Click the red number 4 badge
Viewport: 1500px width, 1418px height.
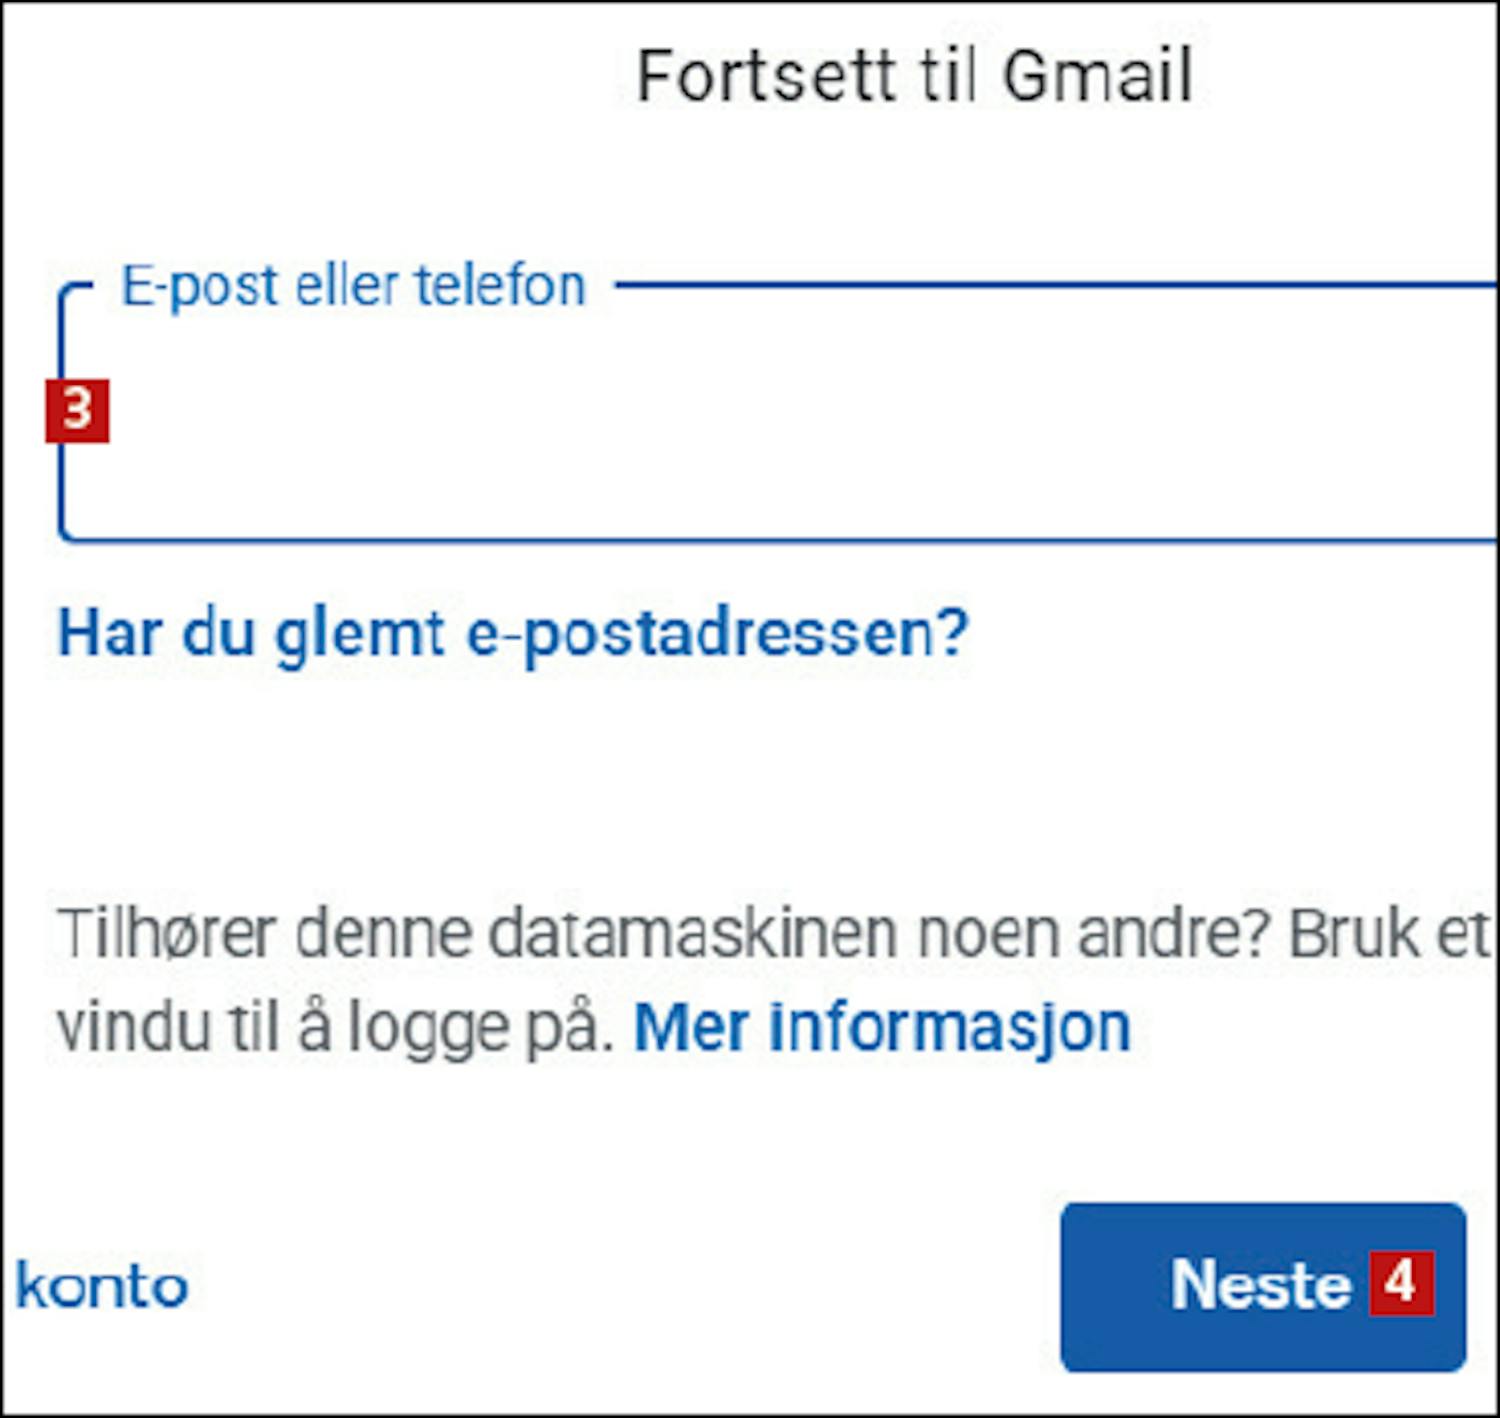(x=1401, y=1283)
